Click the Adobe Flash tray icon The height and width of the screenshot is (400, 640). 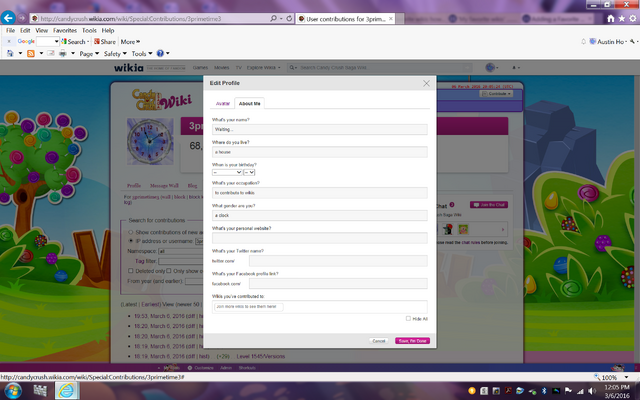[508, 391]
